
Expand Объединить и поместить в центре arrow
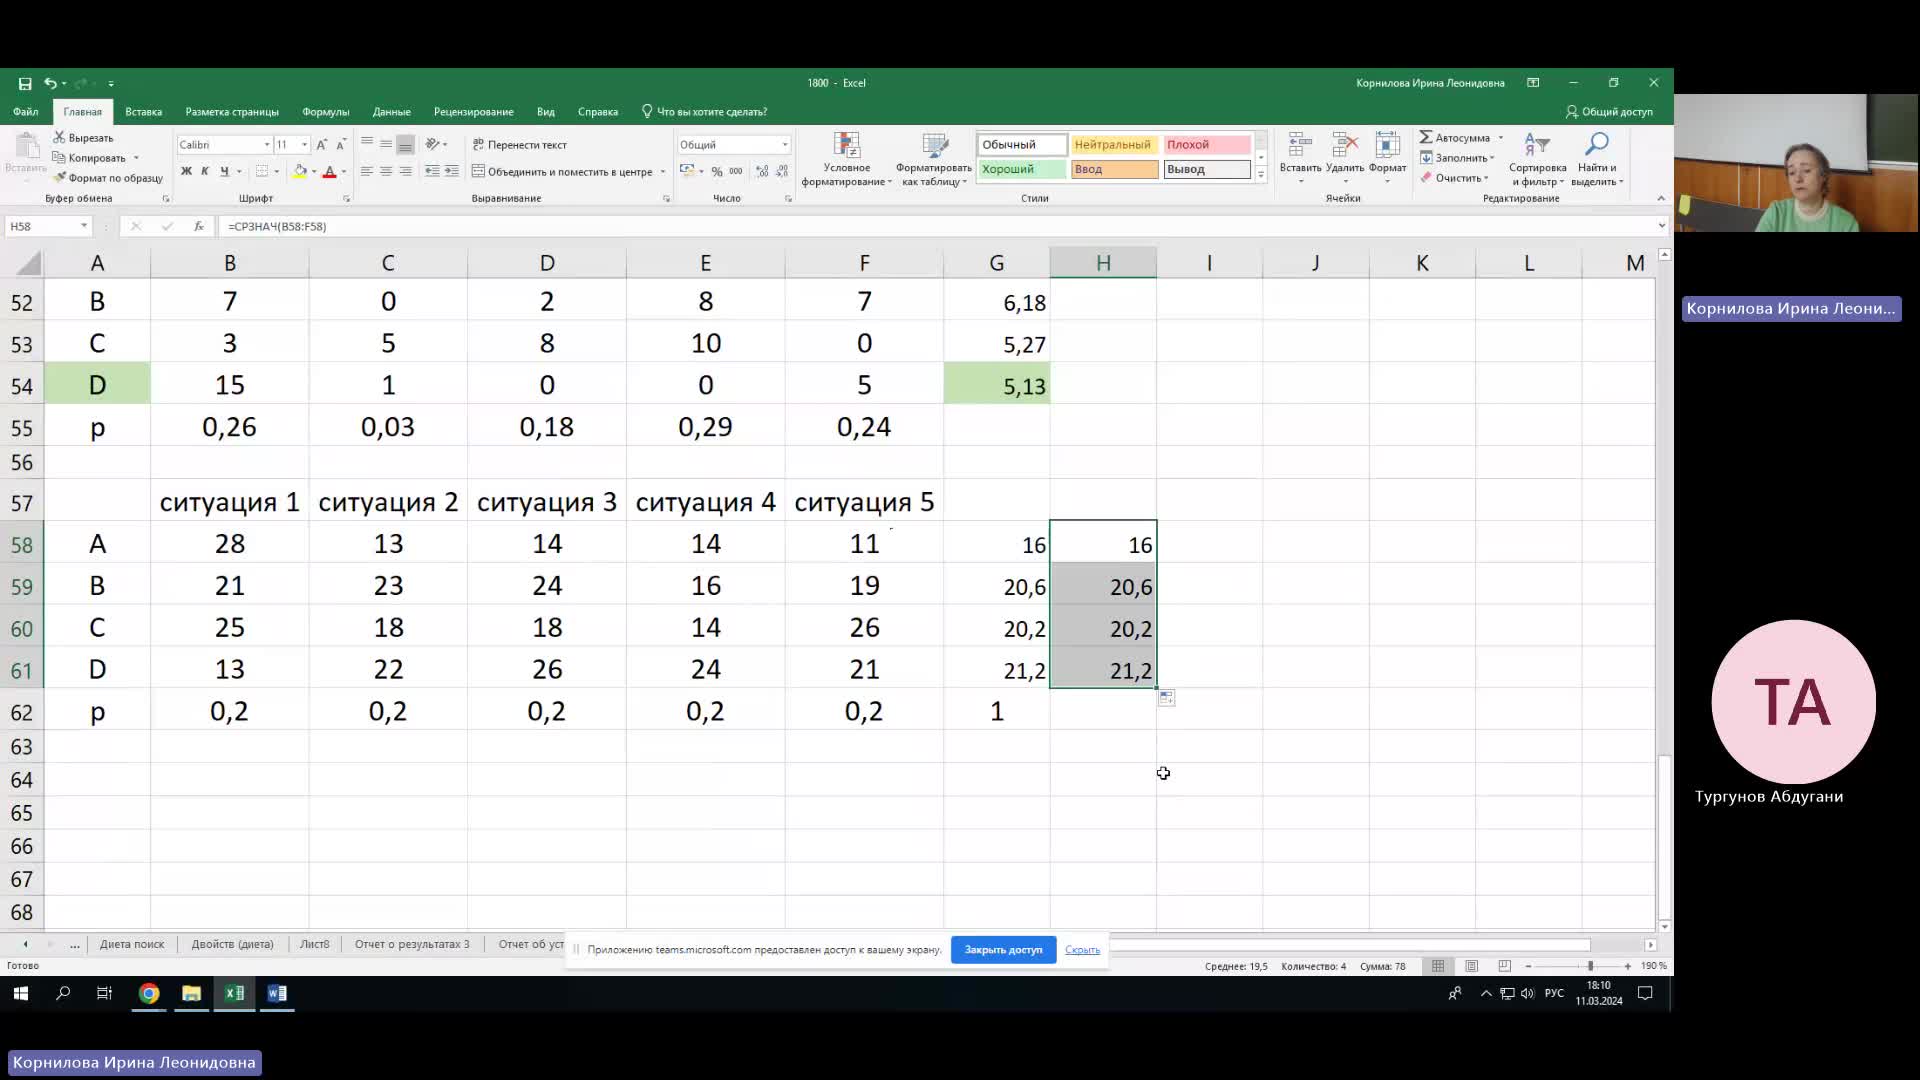point(662,172)
